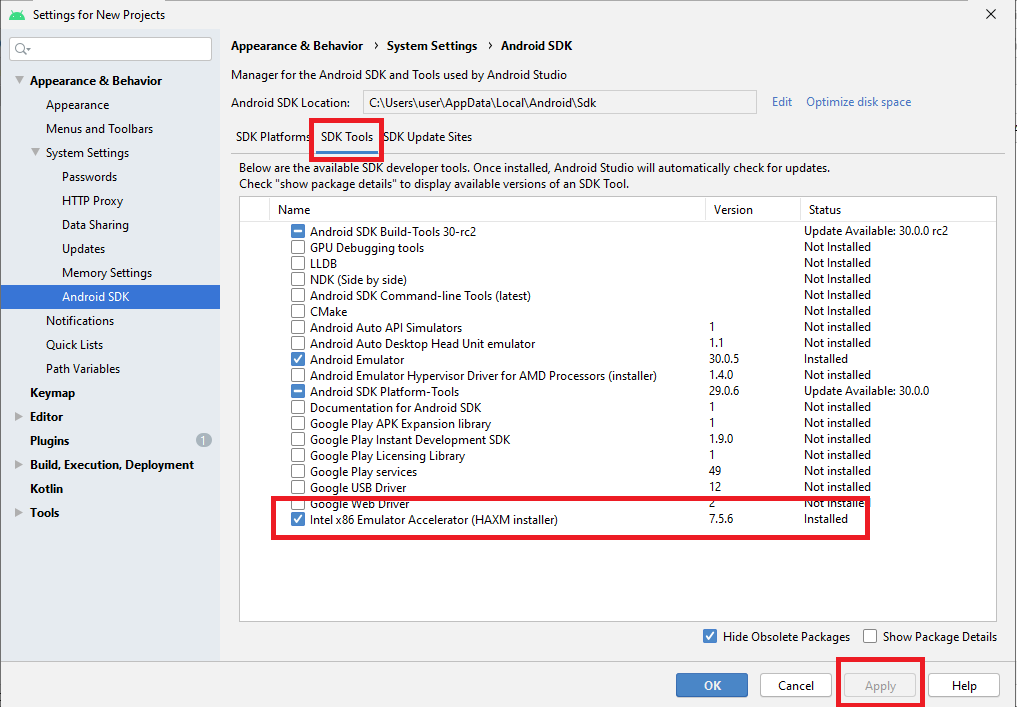Select Passwords in System Settings
This screenshot has width=1017, height=707.
tap(90, 176)
